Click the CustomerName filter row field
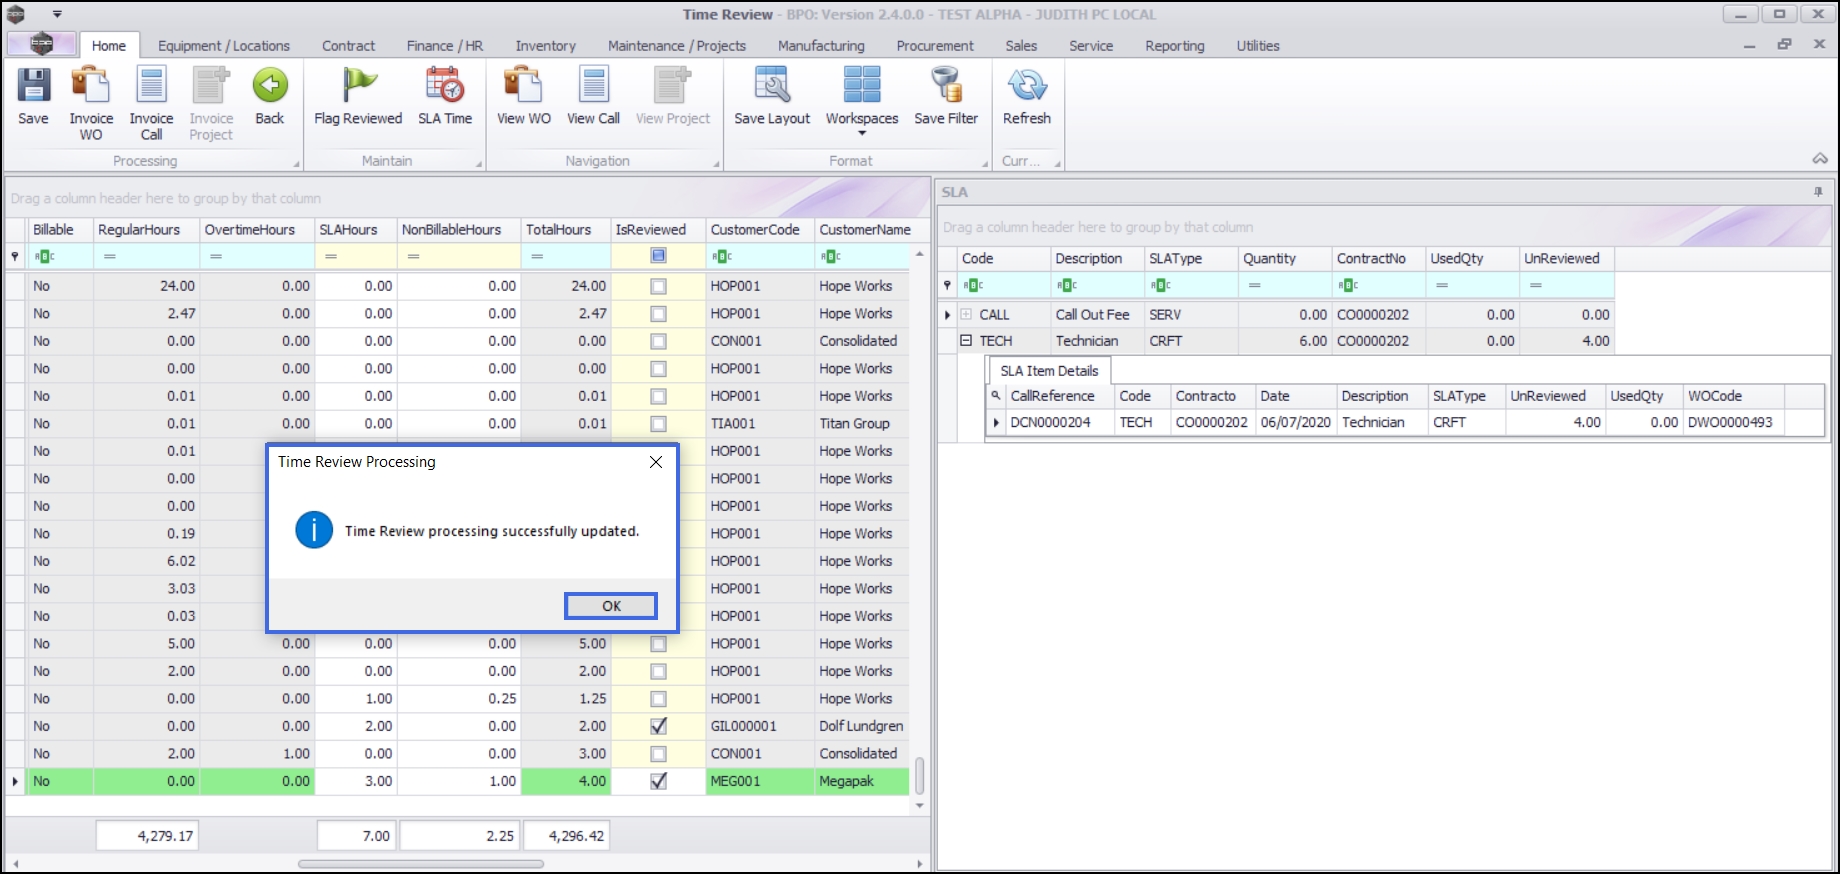This screenshot has width=1840, height=874. (x=870, y=257)
